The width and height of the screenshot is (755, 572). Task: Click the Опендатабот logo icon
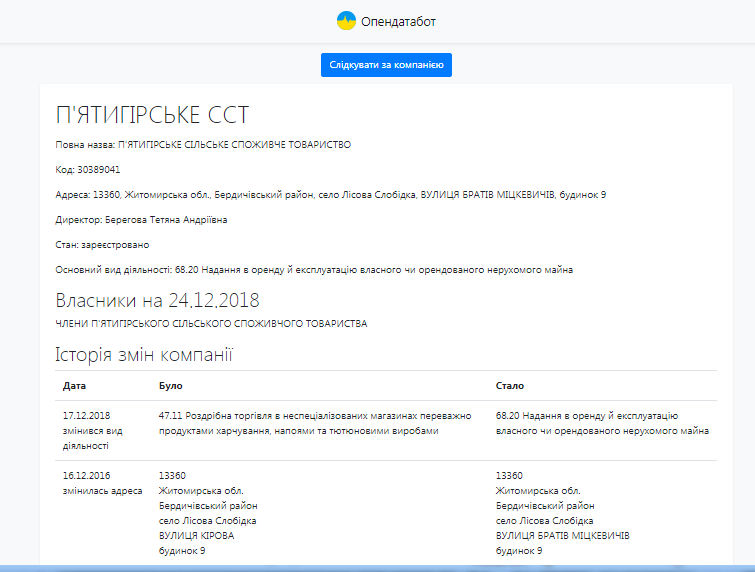(346, 20)
